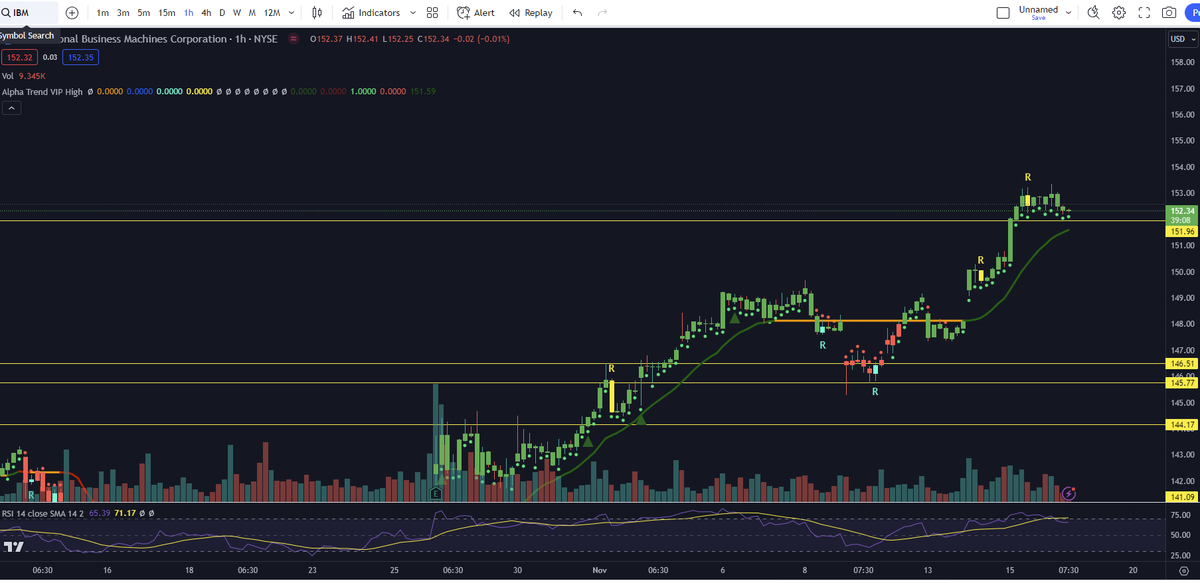Select the Alpha Trend VIP High indicator label
Image resolution: width=1200 pixels, height=583 pixels.
pyautogui.click(x=42, y=91)
